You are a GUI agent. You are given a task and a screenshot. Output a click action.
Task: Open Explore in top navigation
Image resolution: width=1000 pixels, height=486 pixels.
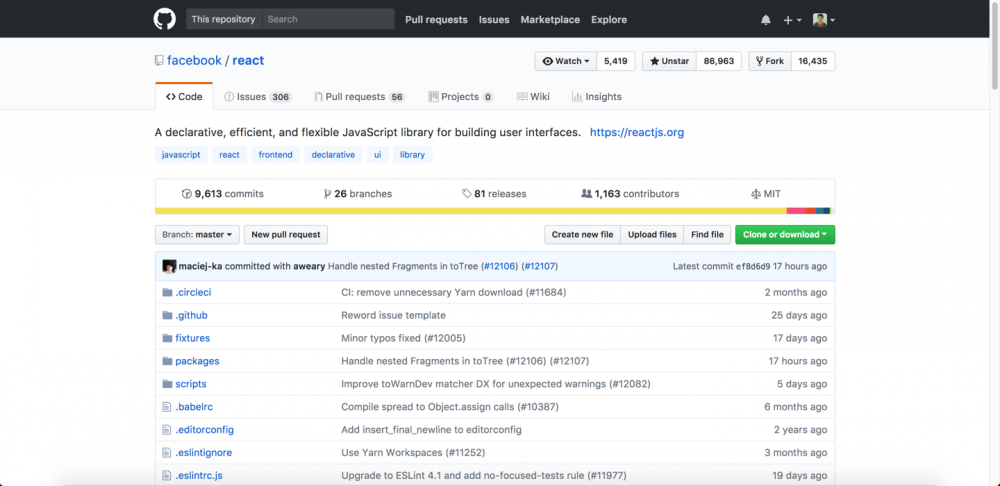609,20
